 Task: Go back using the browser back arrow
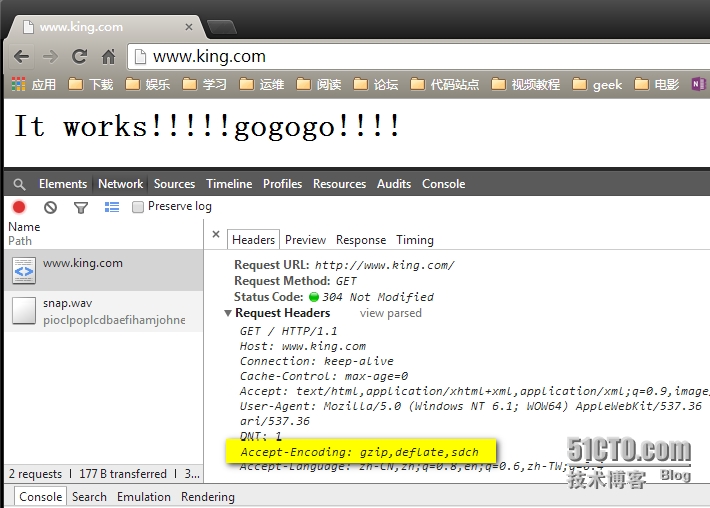22,57
